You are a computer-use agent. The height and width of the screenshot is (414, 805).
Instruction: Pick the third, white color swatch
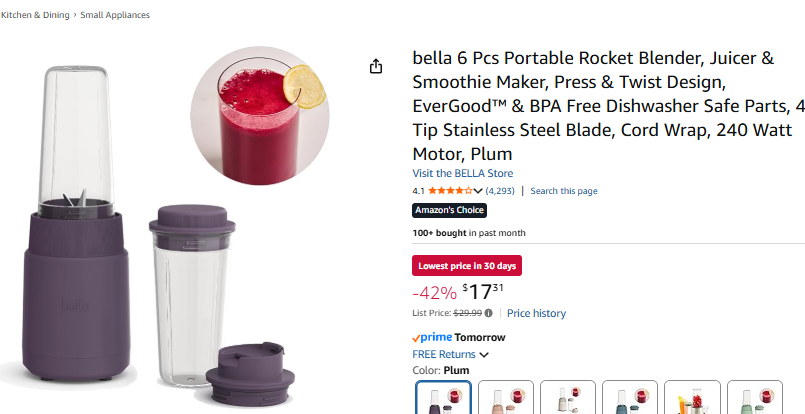567,398
